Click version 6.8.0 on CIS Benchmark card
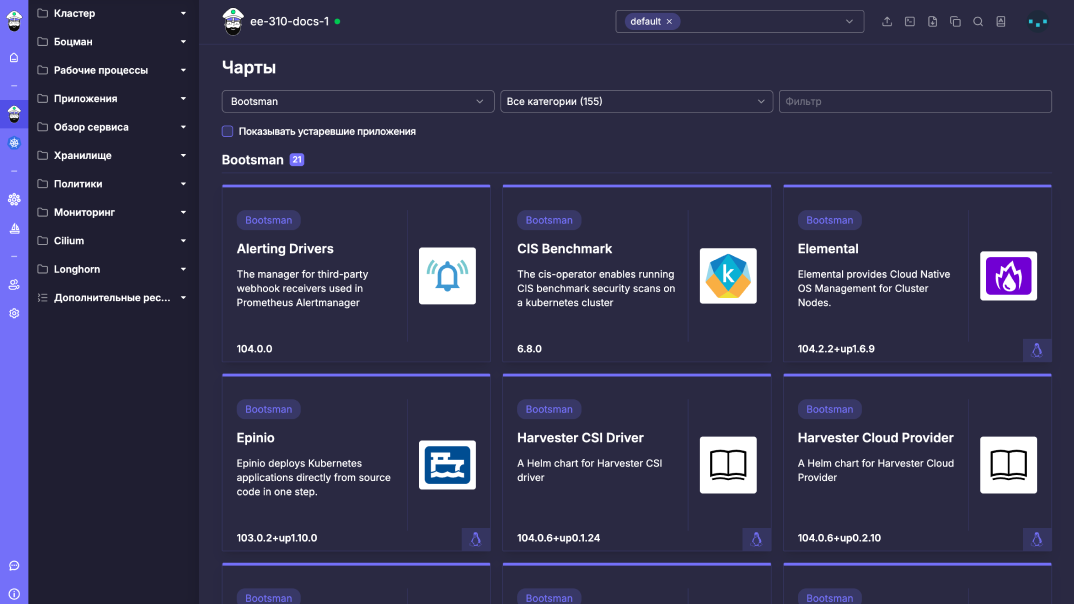The image size is (1074, 604). click(529, 349)
